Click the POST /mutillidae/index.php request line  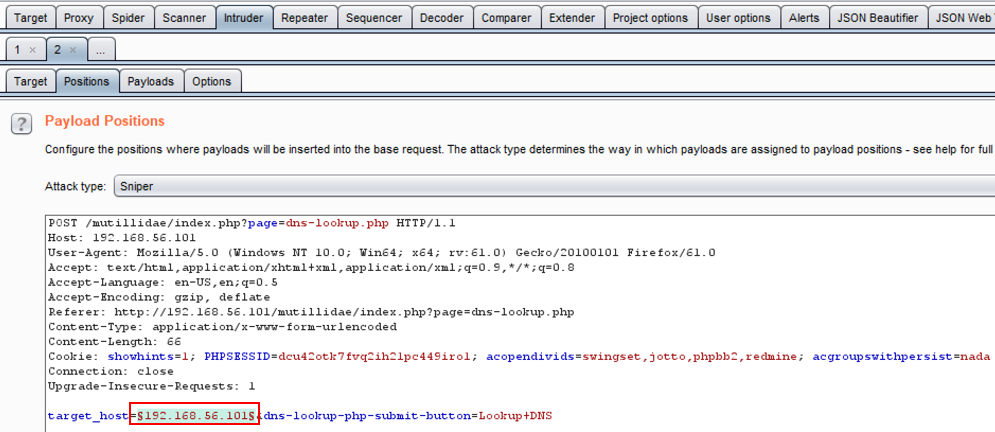252,223
